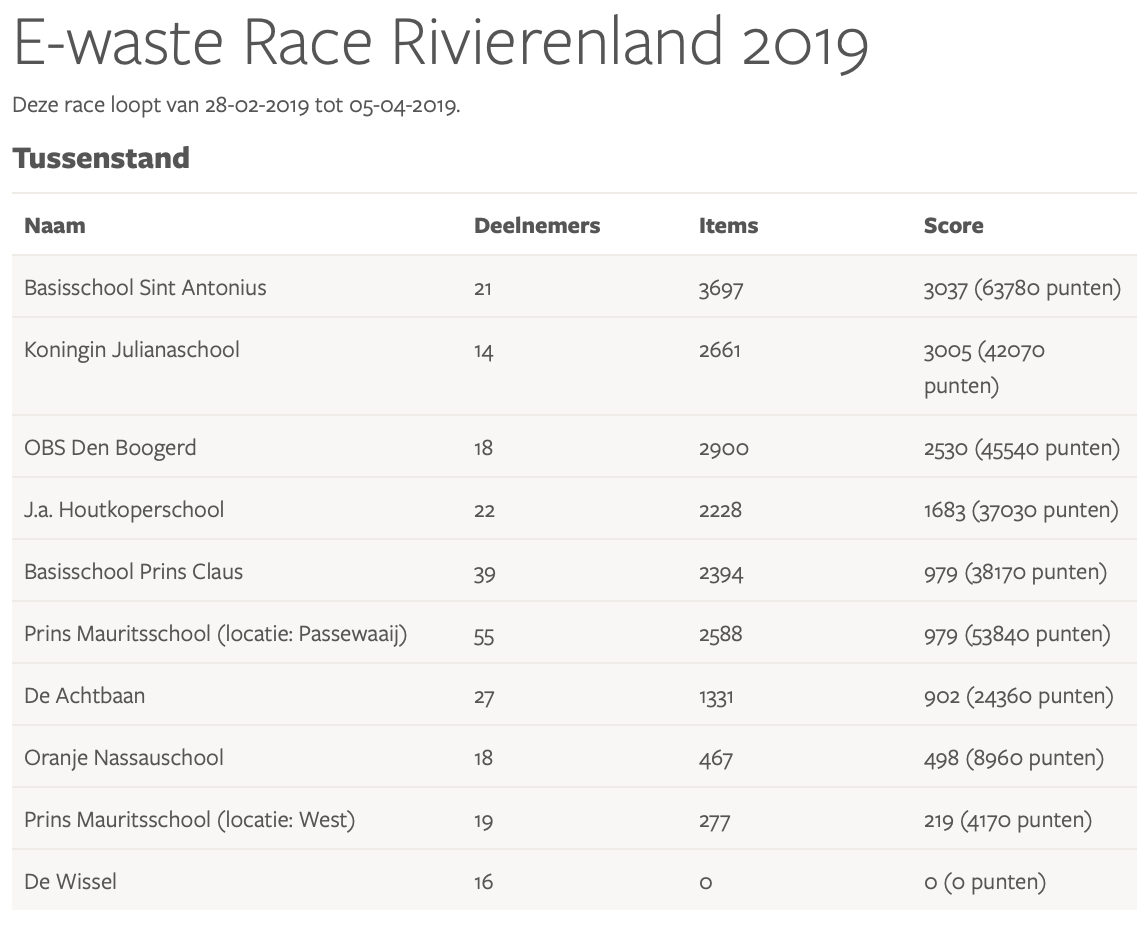Select the Score column header

click(953, 226)
